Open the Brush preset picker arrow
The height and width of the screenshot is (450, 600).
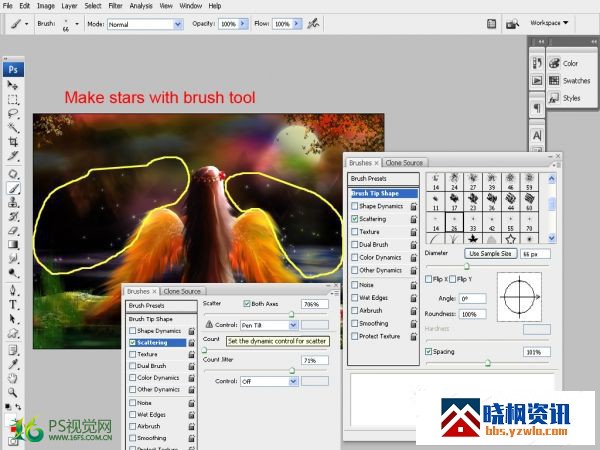[x=77, y=24]
